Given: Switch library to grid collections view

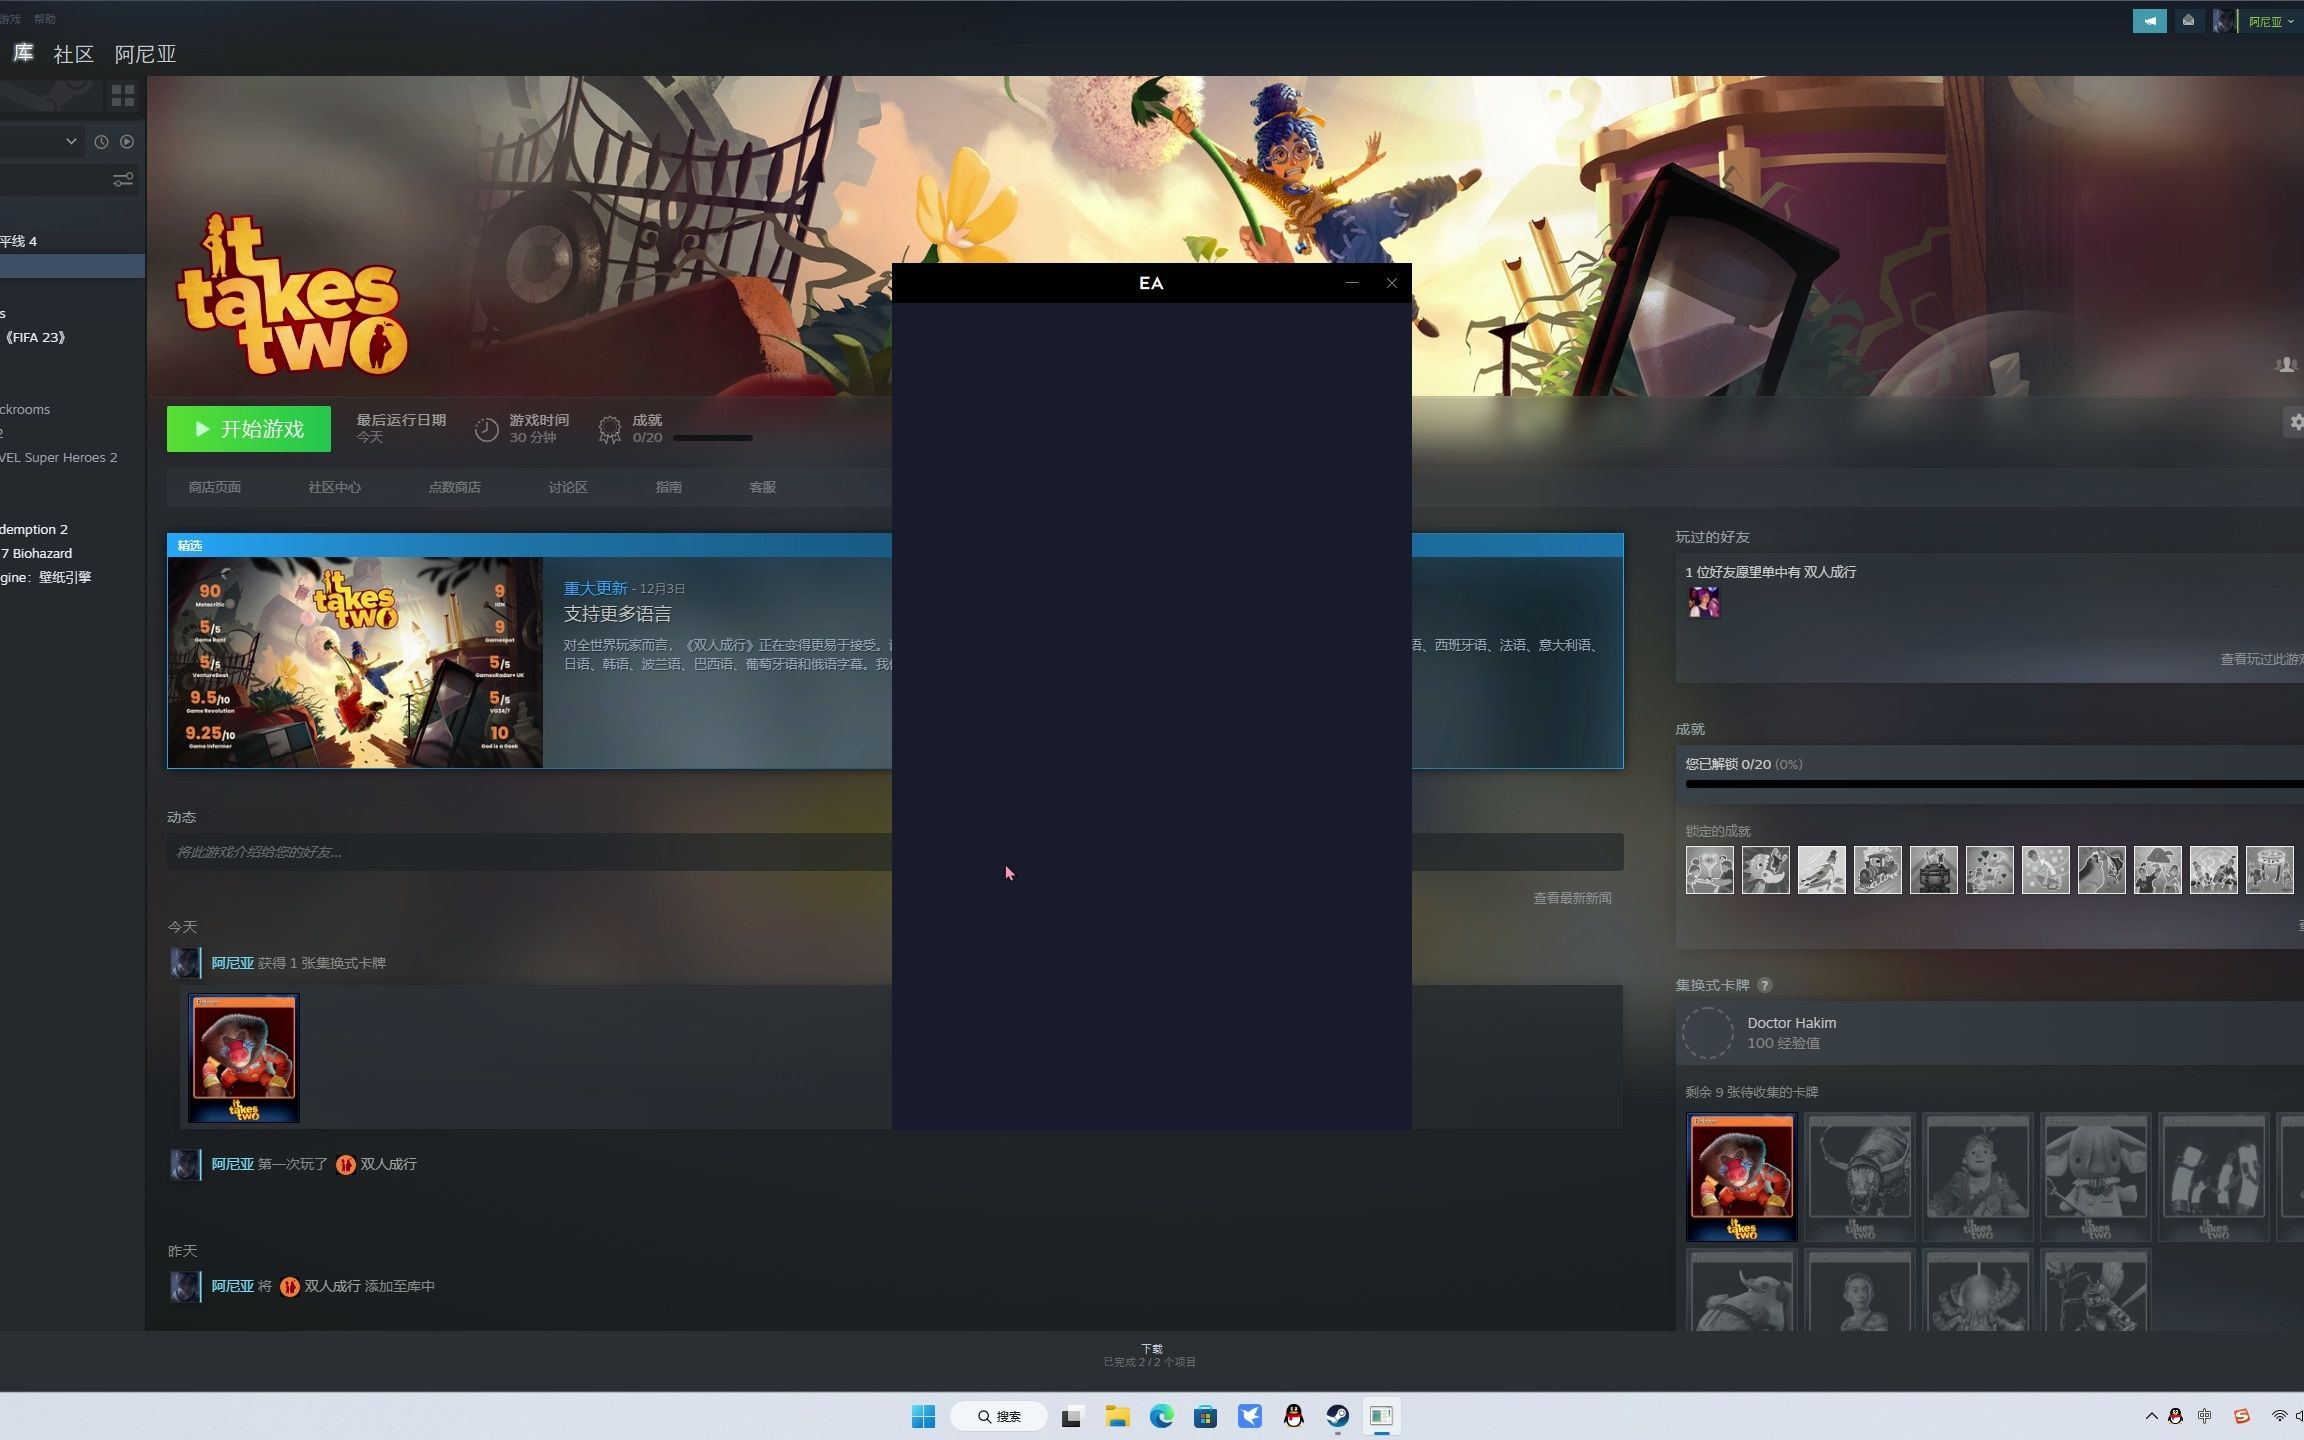Looking at the screenshot, I should (x=123, y=96).
